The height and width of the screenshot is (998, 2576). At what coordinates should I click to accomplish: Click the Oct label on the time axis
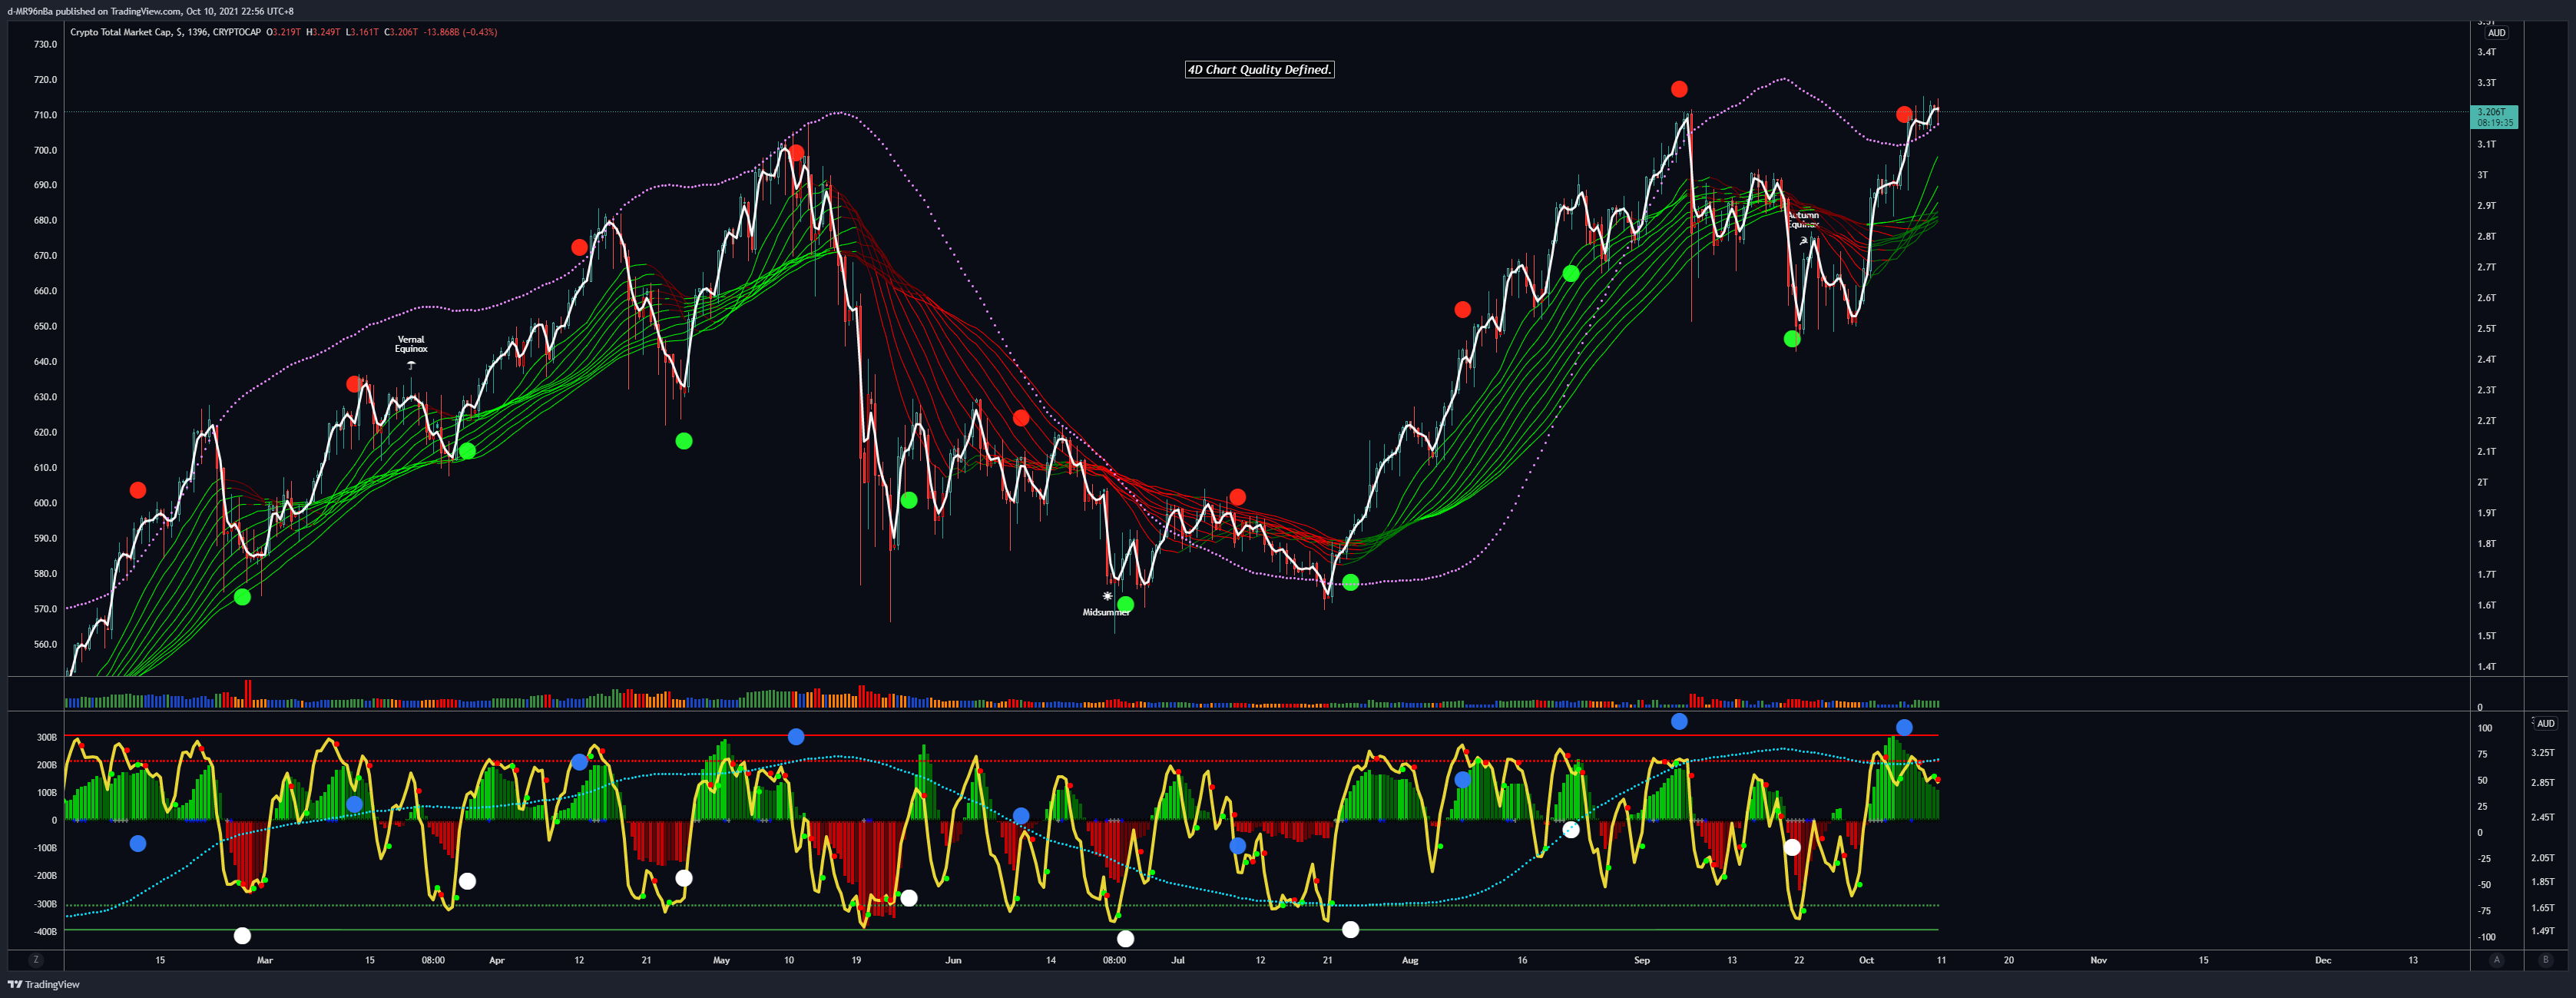click(1866, 960)
